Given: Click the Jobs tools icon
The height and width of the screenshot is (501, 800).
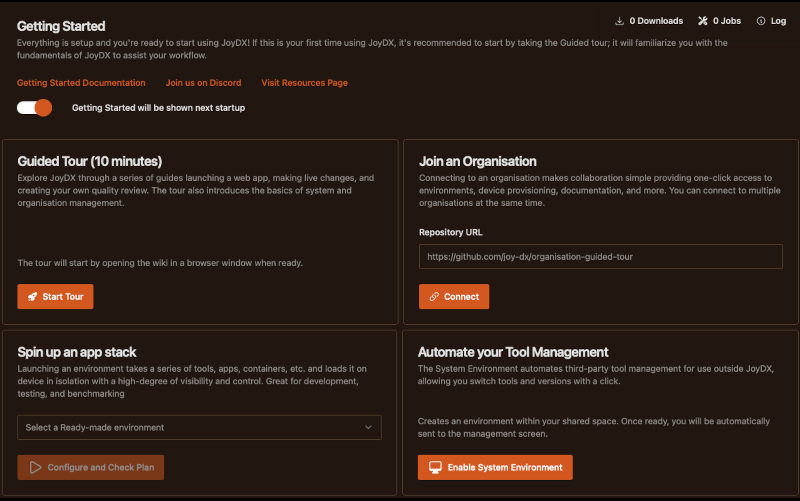Looking at the screenshot, I should (x=703, y=21).
